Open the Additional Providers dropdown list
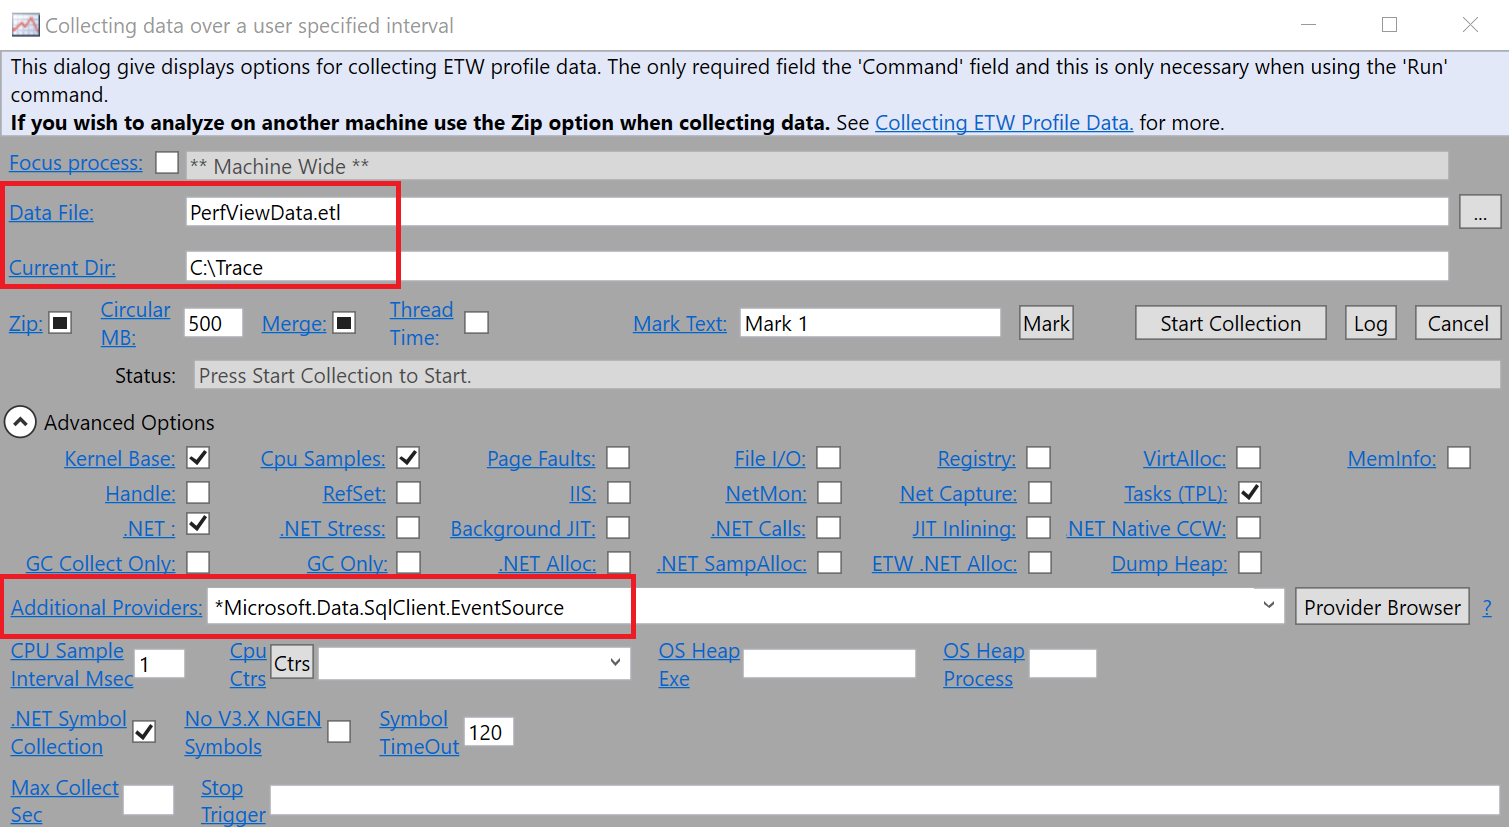 coord(1268,606)
